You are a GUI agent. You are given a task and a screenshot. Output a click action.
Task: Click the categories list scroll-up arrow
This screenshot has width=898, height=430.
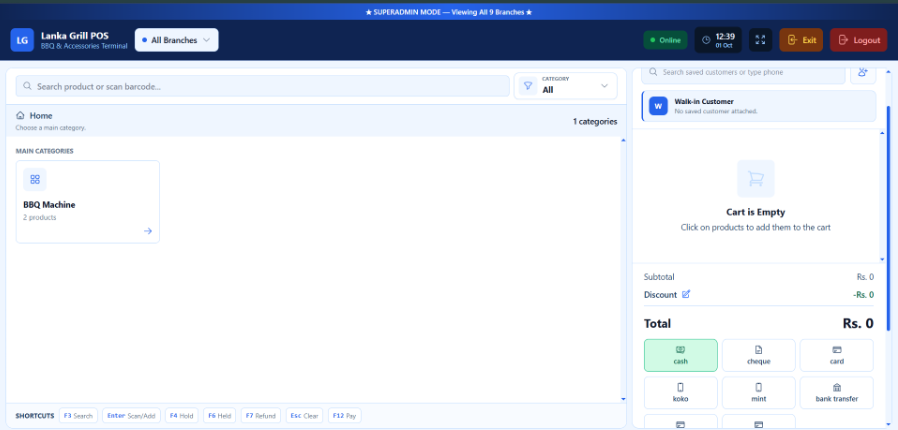623,140
